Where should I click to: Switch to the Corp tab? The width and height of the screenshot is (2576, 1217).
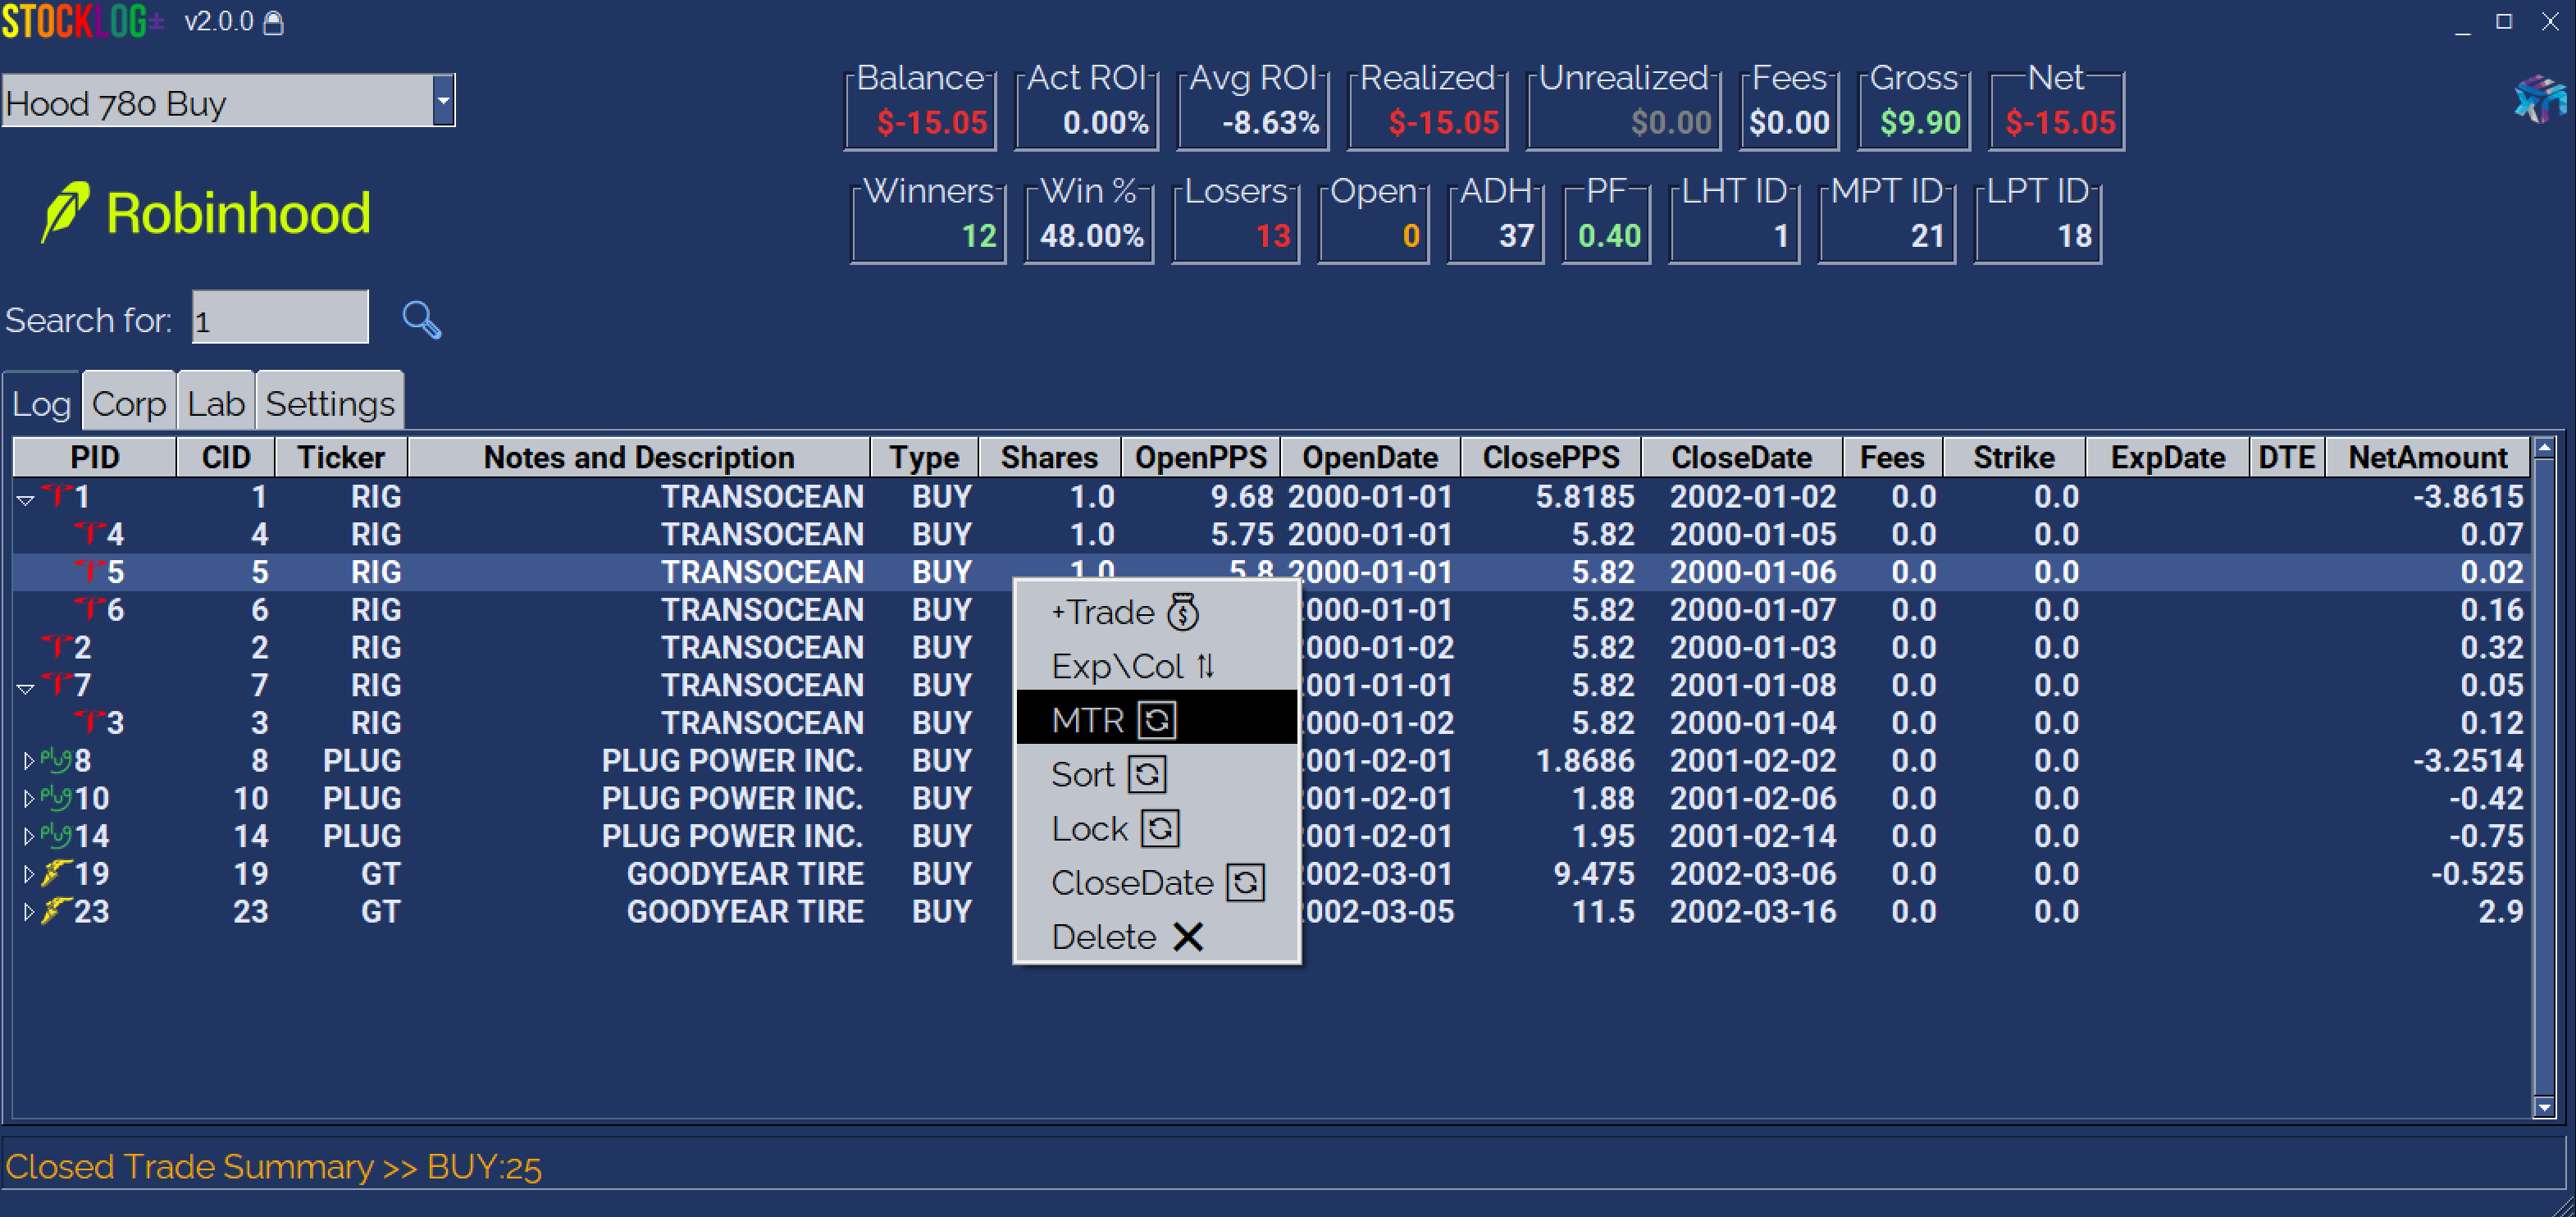coord(128,404)
